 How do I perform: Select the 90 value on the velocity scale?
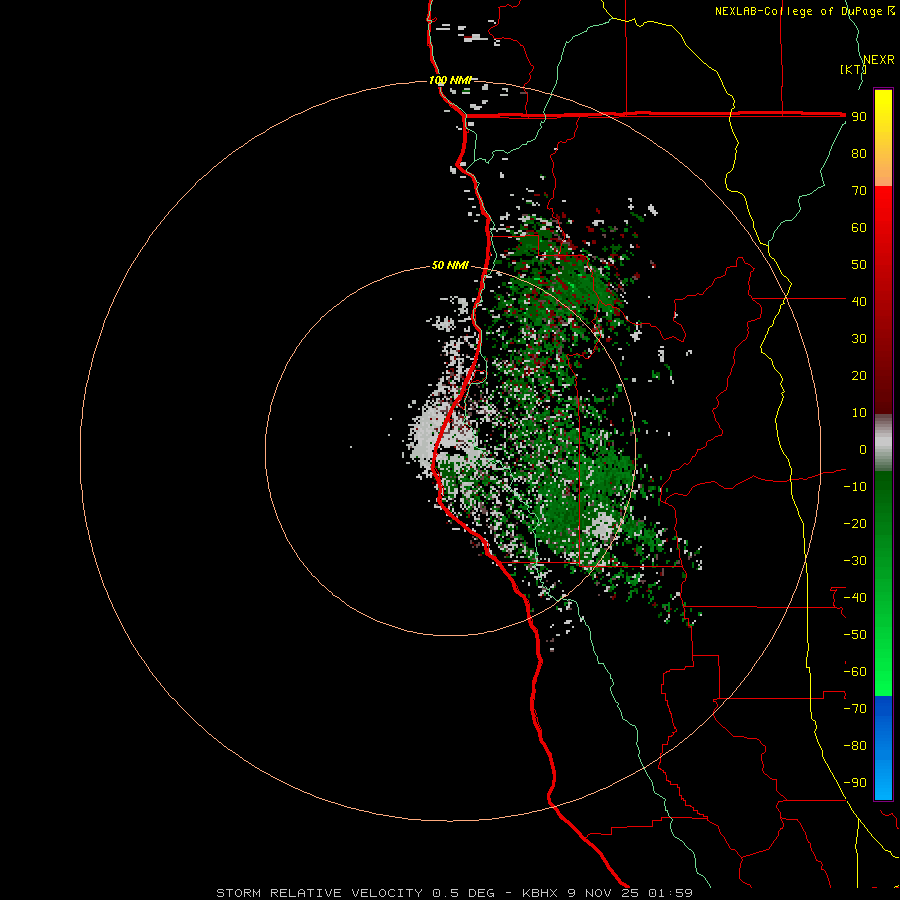point(859,117)
